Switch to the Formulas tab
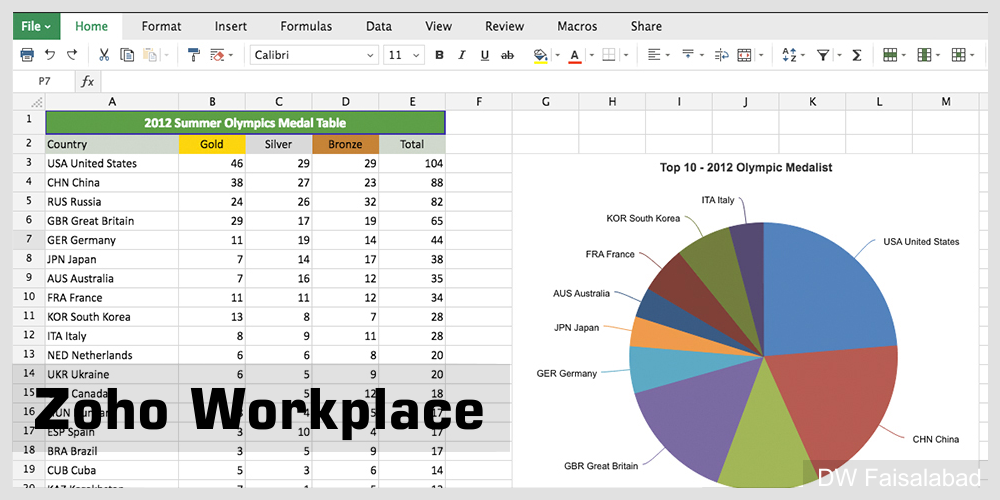This screenshot has width=1000, height=500. (306, 26)
